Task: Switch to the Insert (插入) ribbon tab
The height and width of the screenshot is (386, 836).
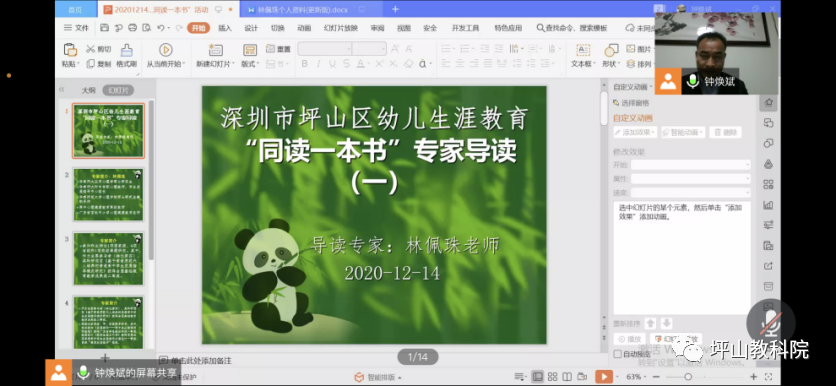Action: coord(225,28)
